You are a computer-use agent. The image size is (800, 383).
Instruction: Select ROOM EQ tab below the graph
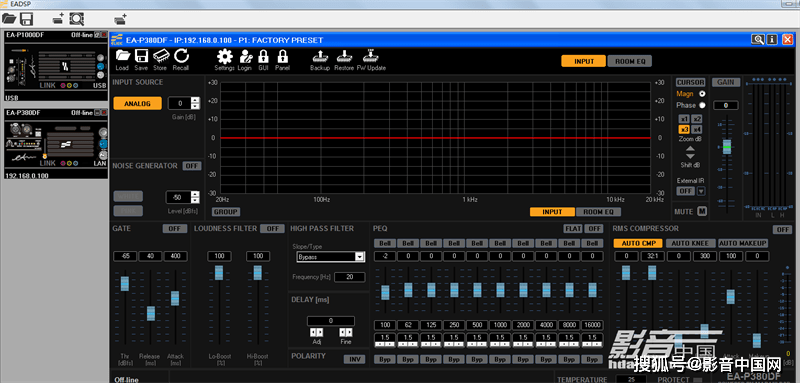[598, 212]
